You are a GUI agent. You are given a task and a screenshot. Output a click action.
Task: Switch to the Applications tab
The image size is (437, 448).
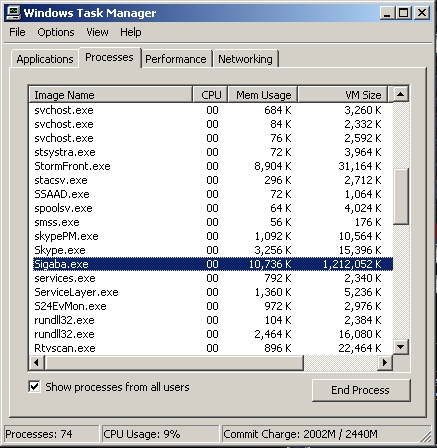45,59
